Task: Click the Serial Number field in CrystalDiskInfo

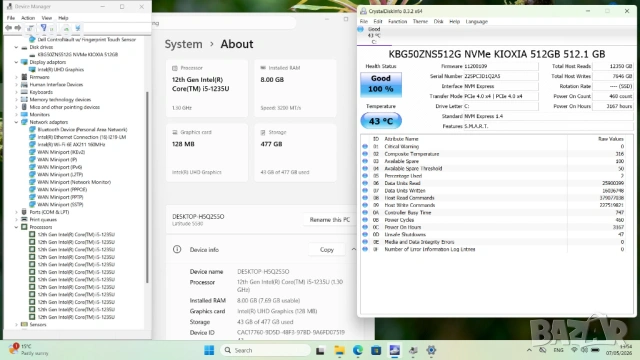Action: 500,76
